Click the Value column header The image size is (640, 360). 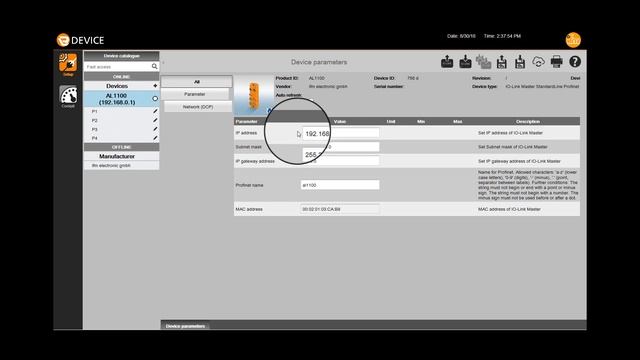point(340,122)
